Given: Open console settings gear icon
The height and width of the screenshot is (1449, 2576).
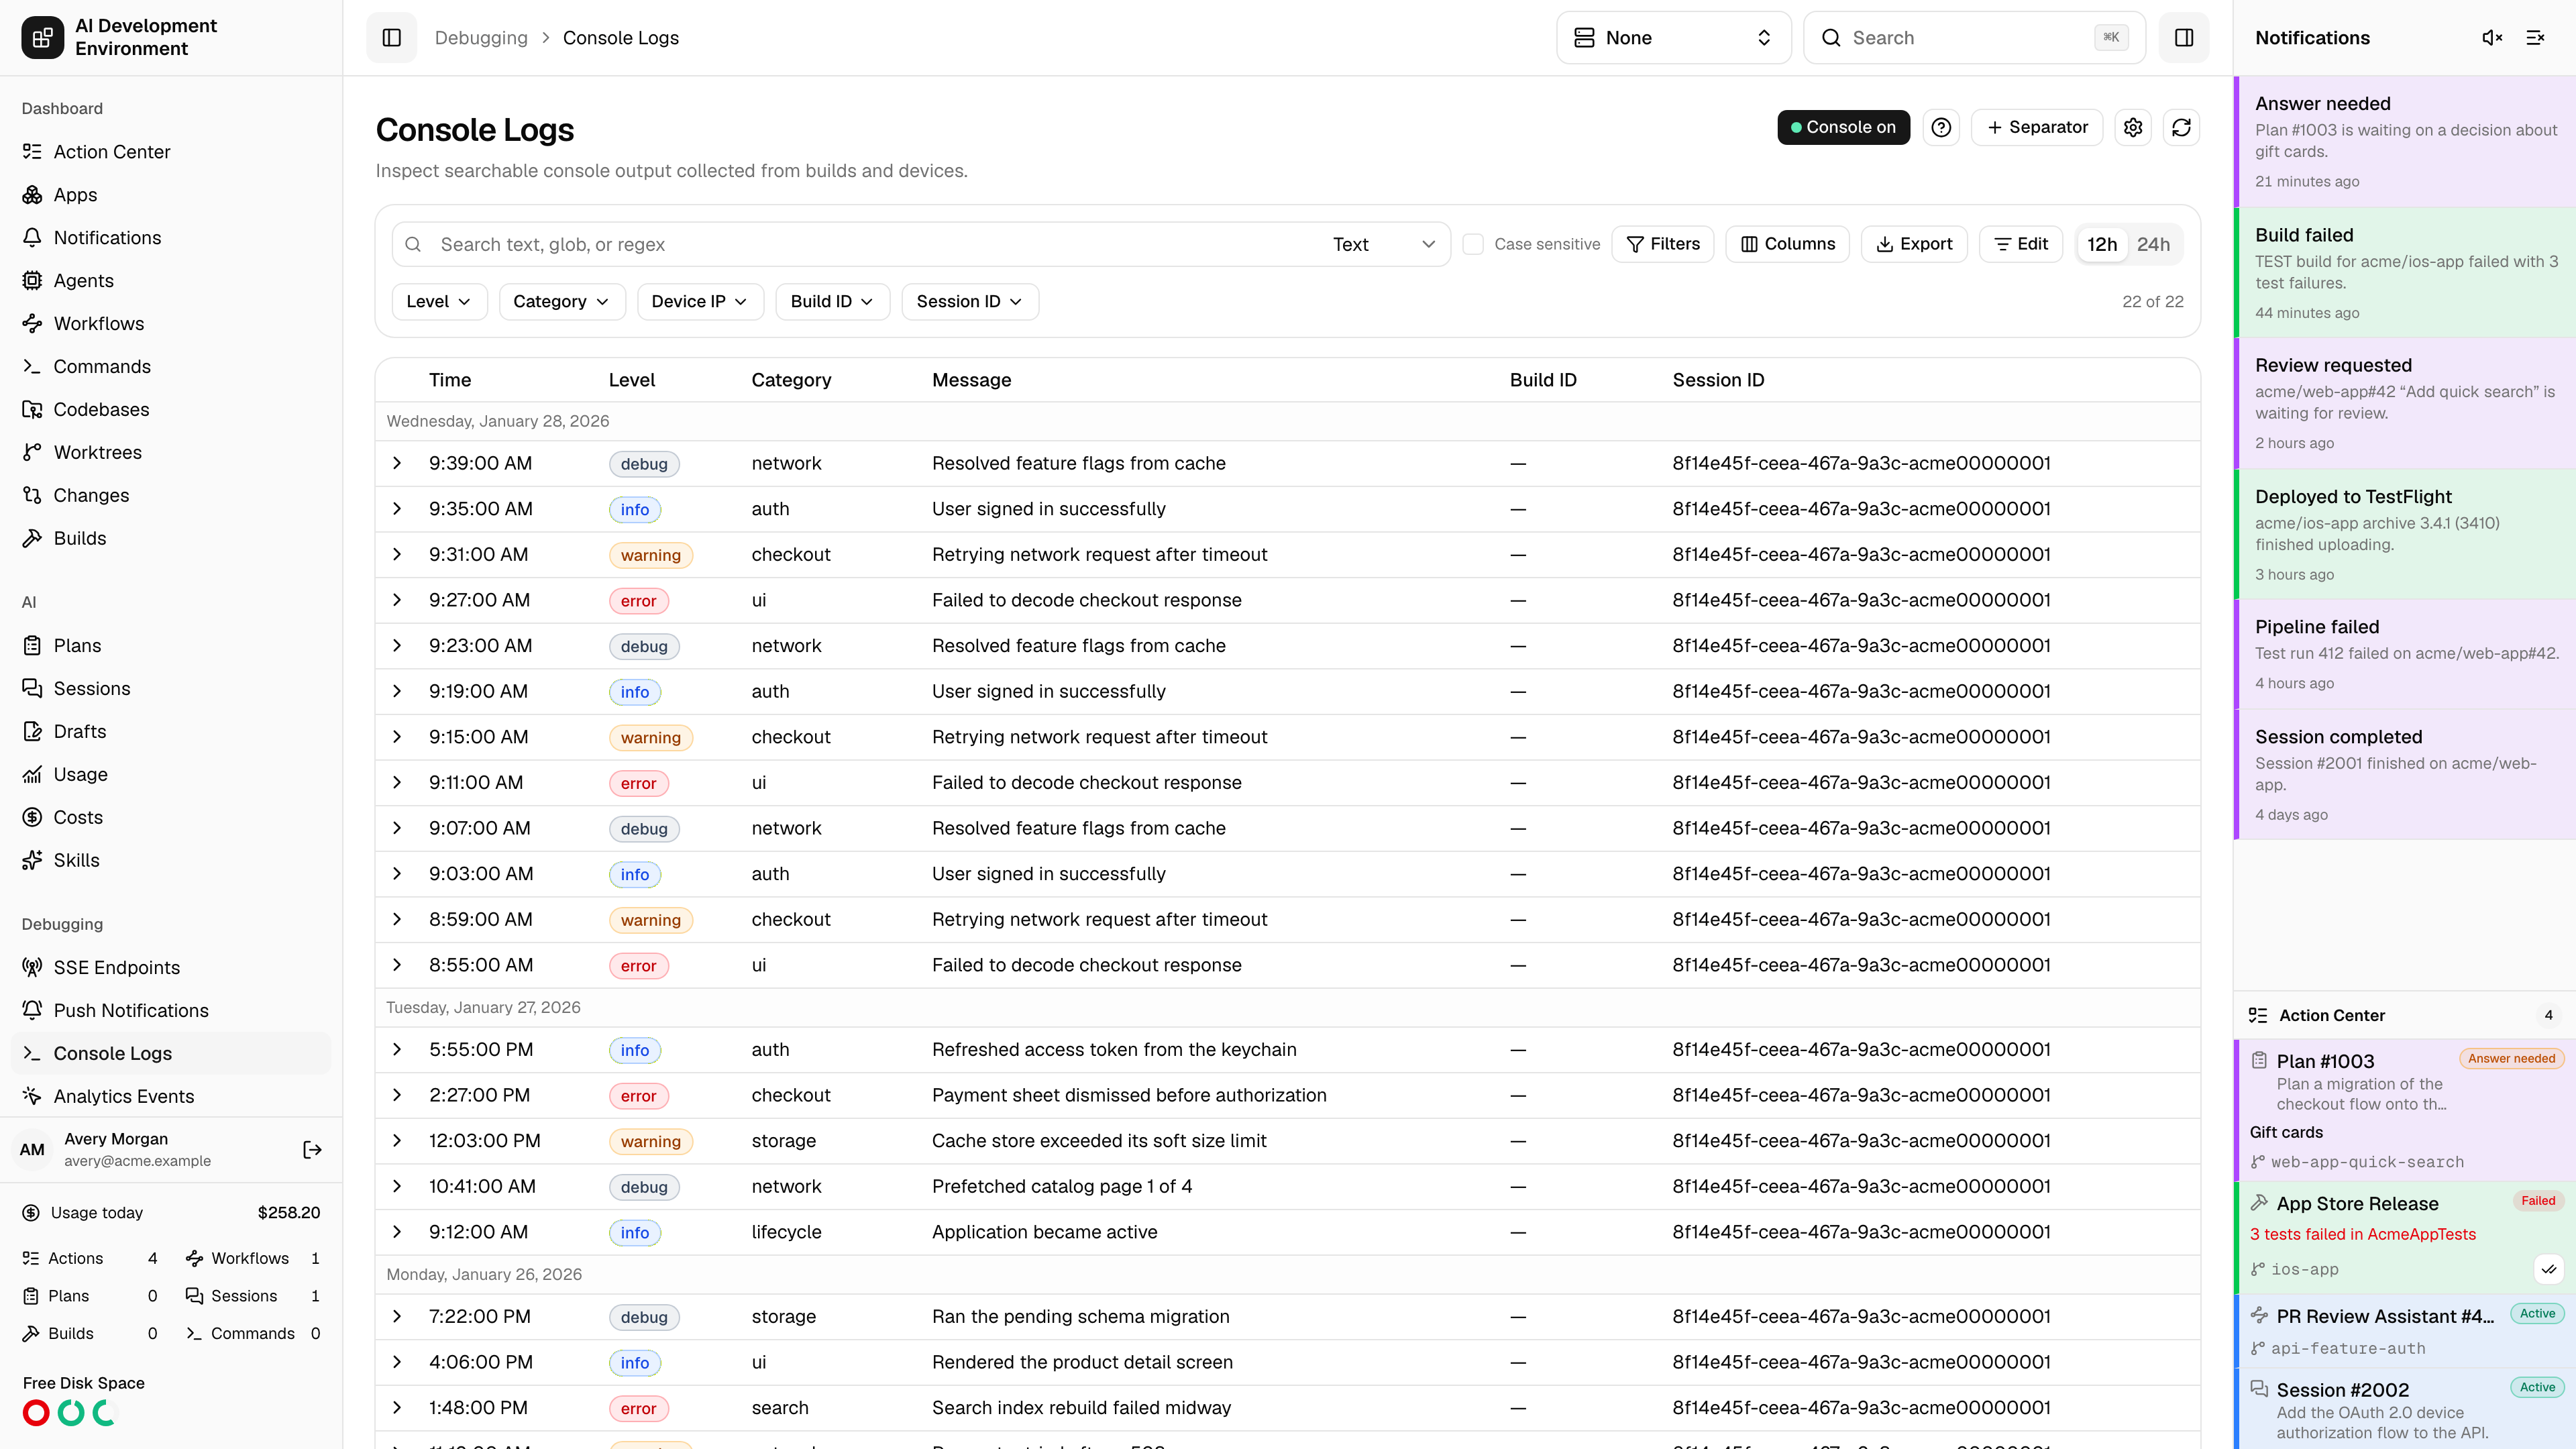Looking at the screenshot, I should tap(2133, 127).
